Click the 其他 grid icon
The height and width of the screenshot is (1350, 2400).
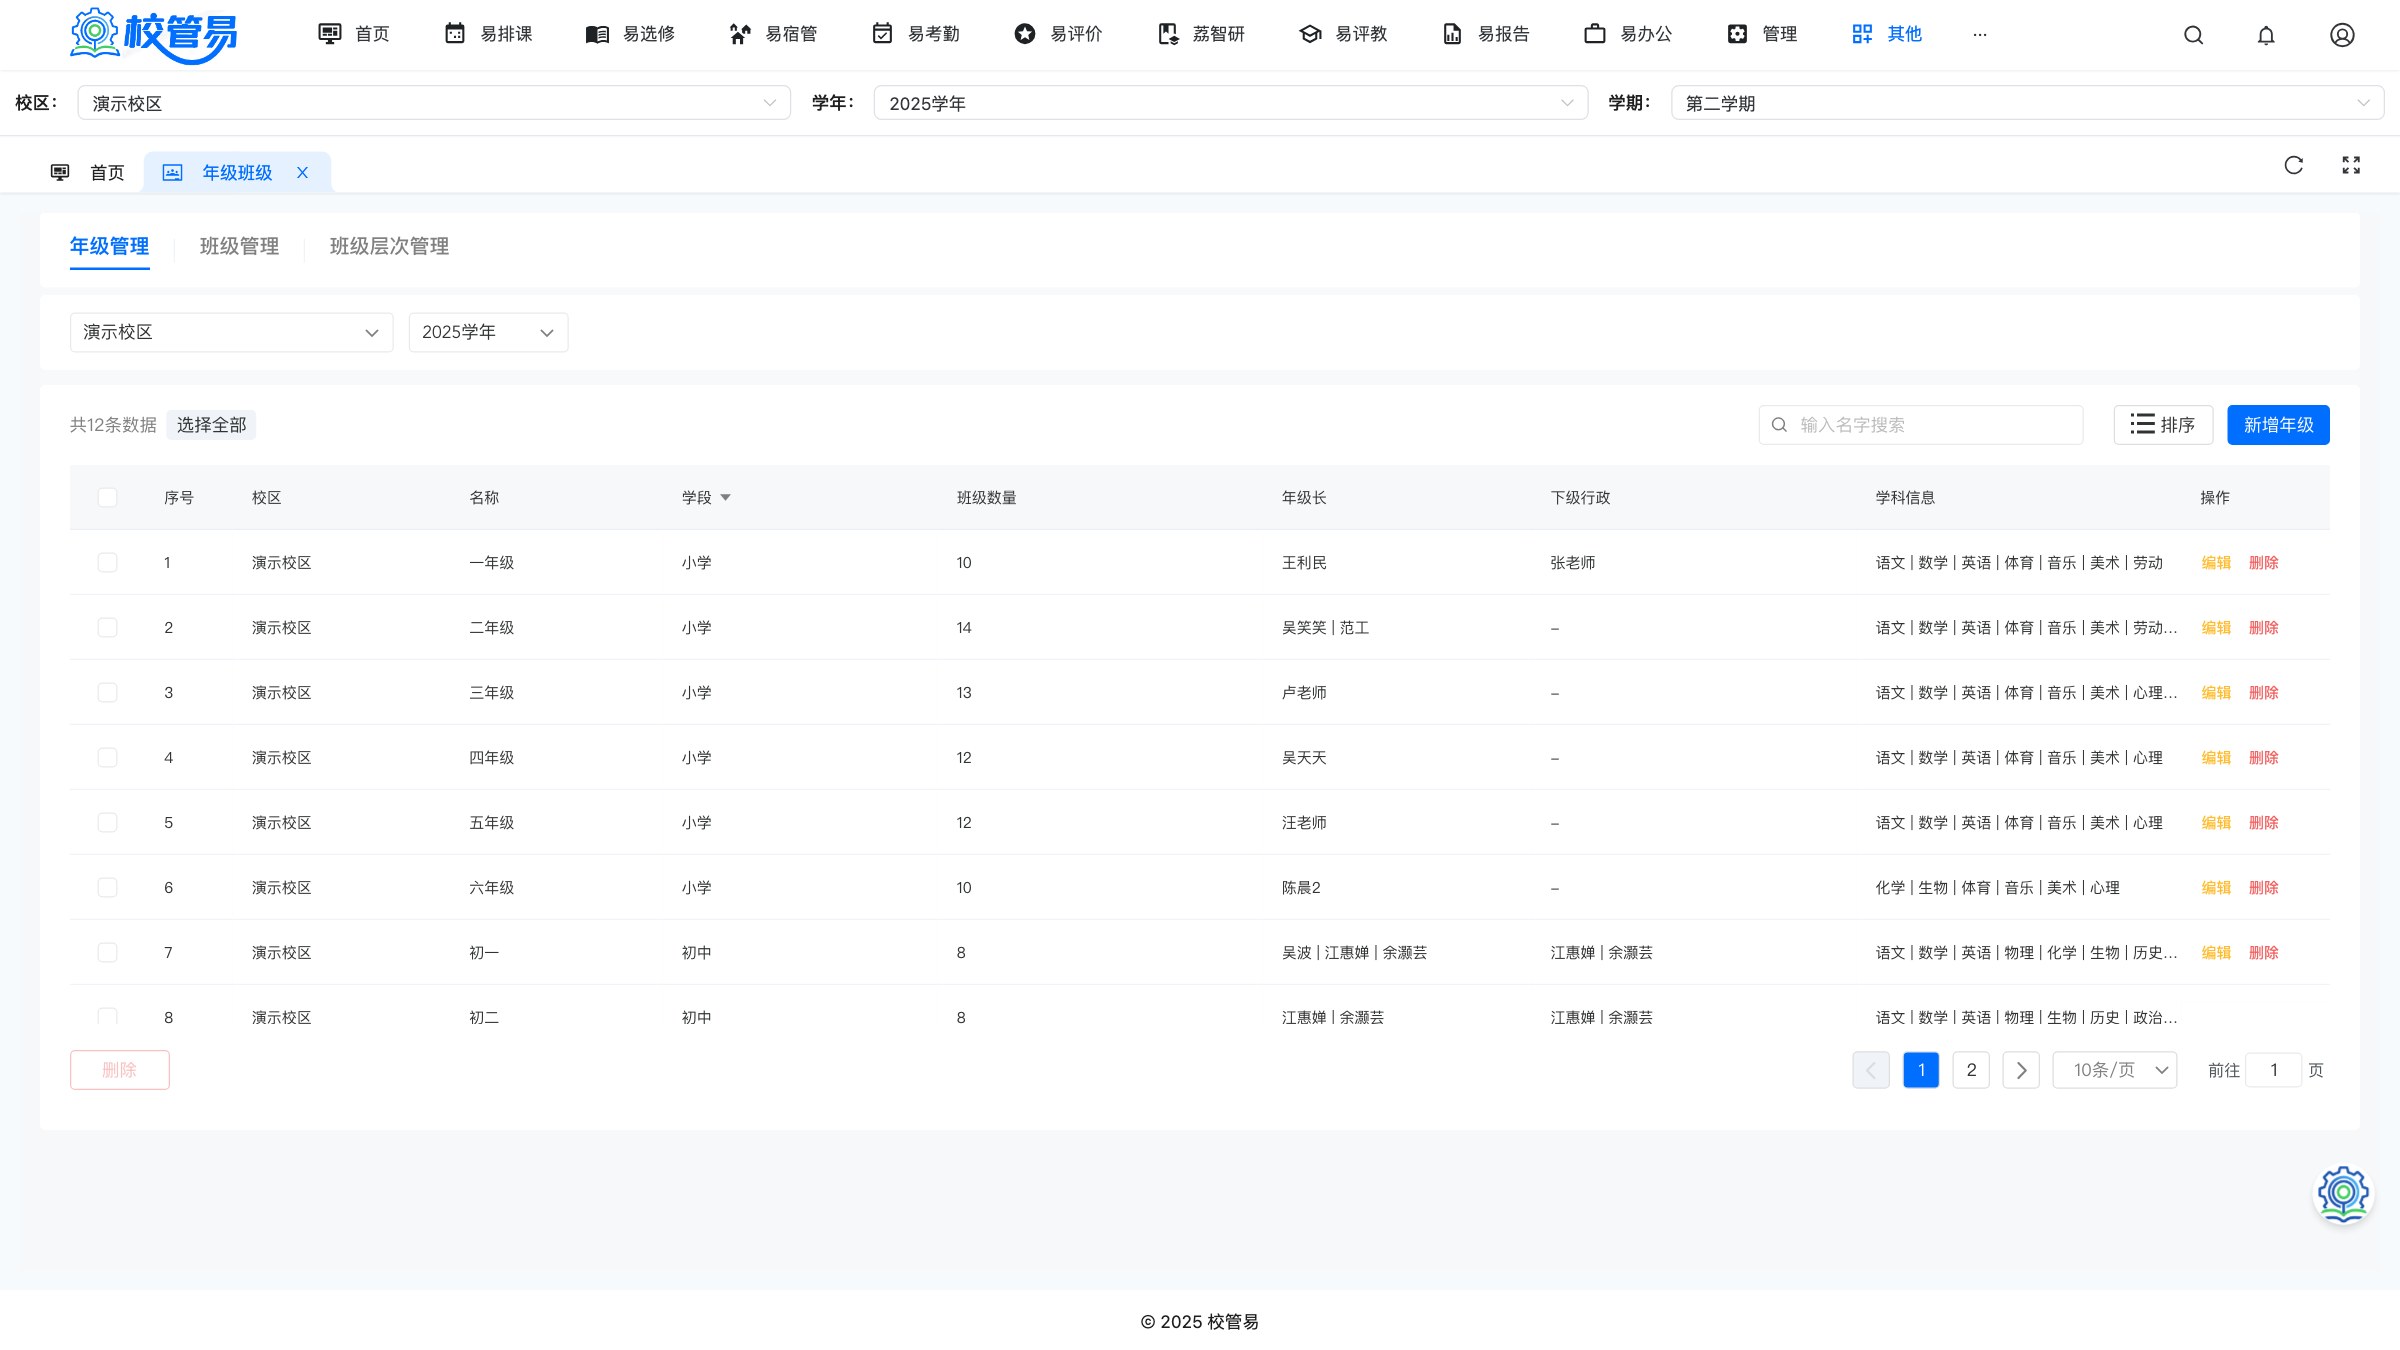tap(1862, 34)
